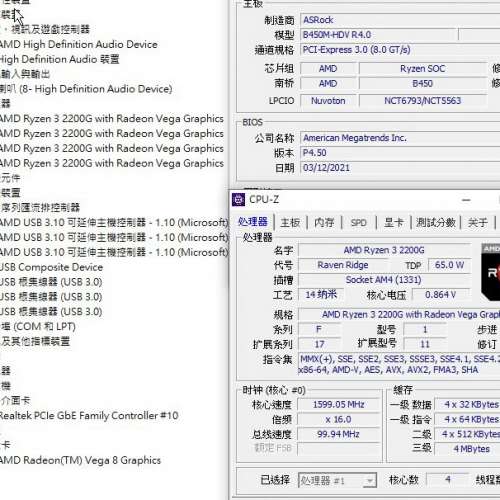Click the 99.94 MHz bus speed field
Viewport: 500px width, 500px height.
[x=338, y=434]
